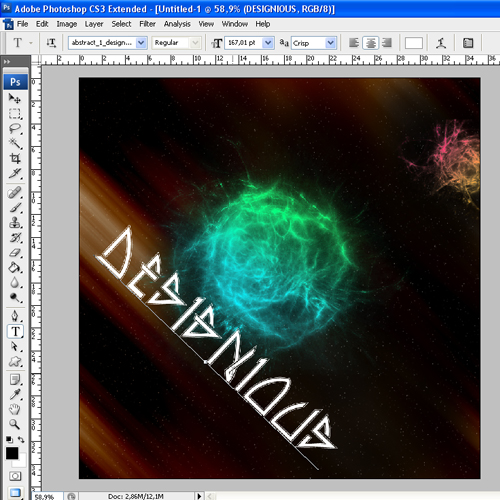This screenshot has height=500, width=500.
Task: Click the white background color swatch
Action: [21, 462]
